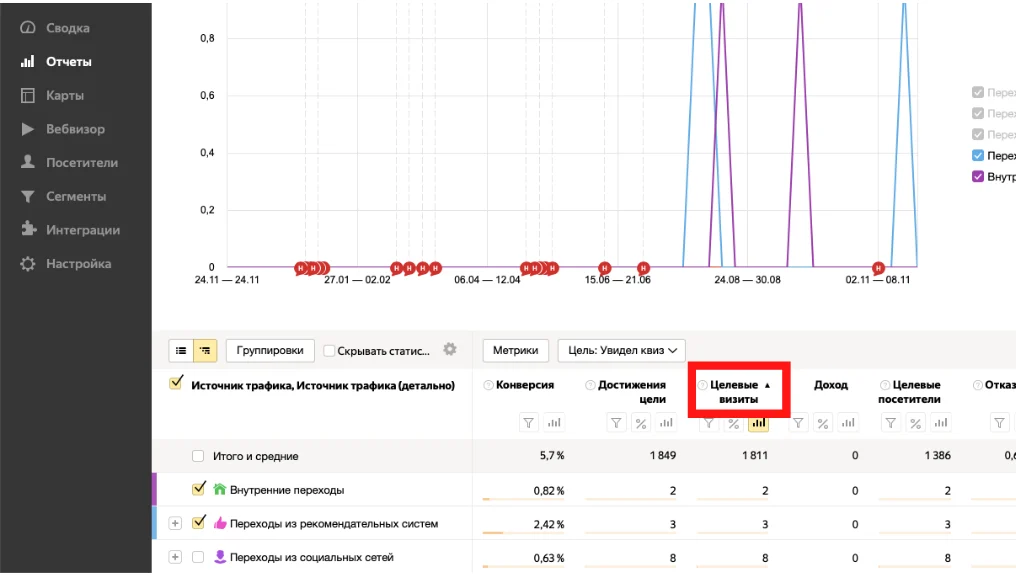Check the Итого и средние checkbox

(x=198, y=456)
